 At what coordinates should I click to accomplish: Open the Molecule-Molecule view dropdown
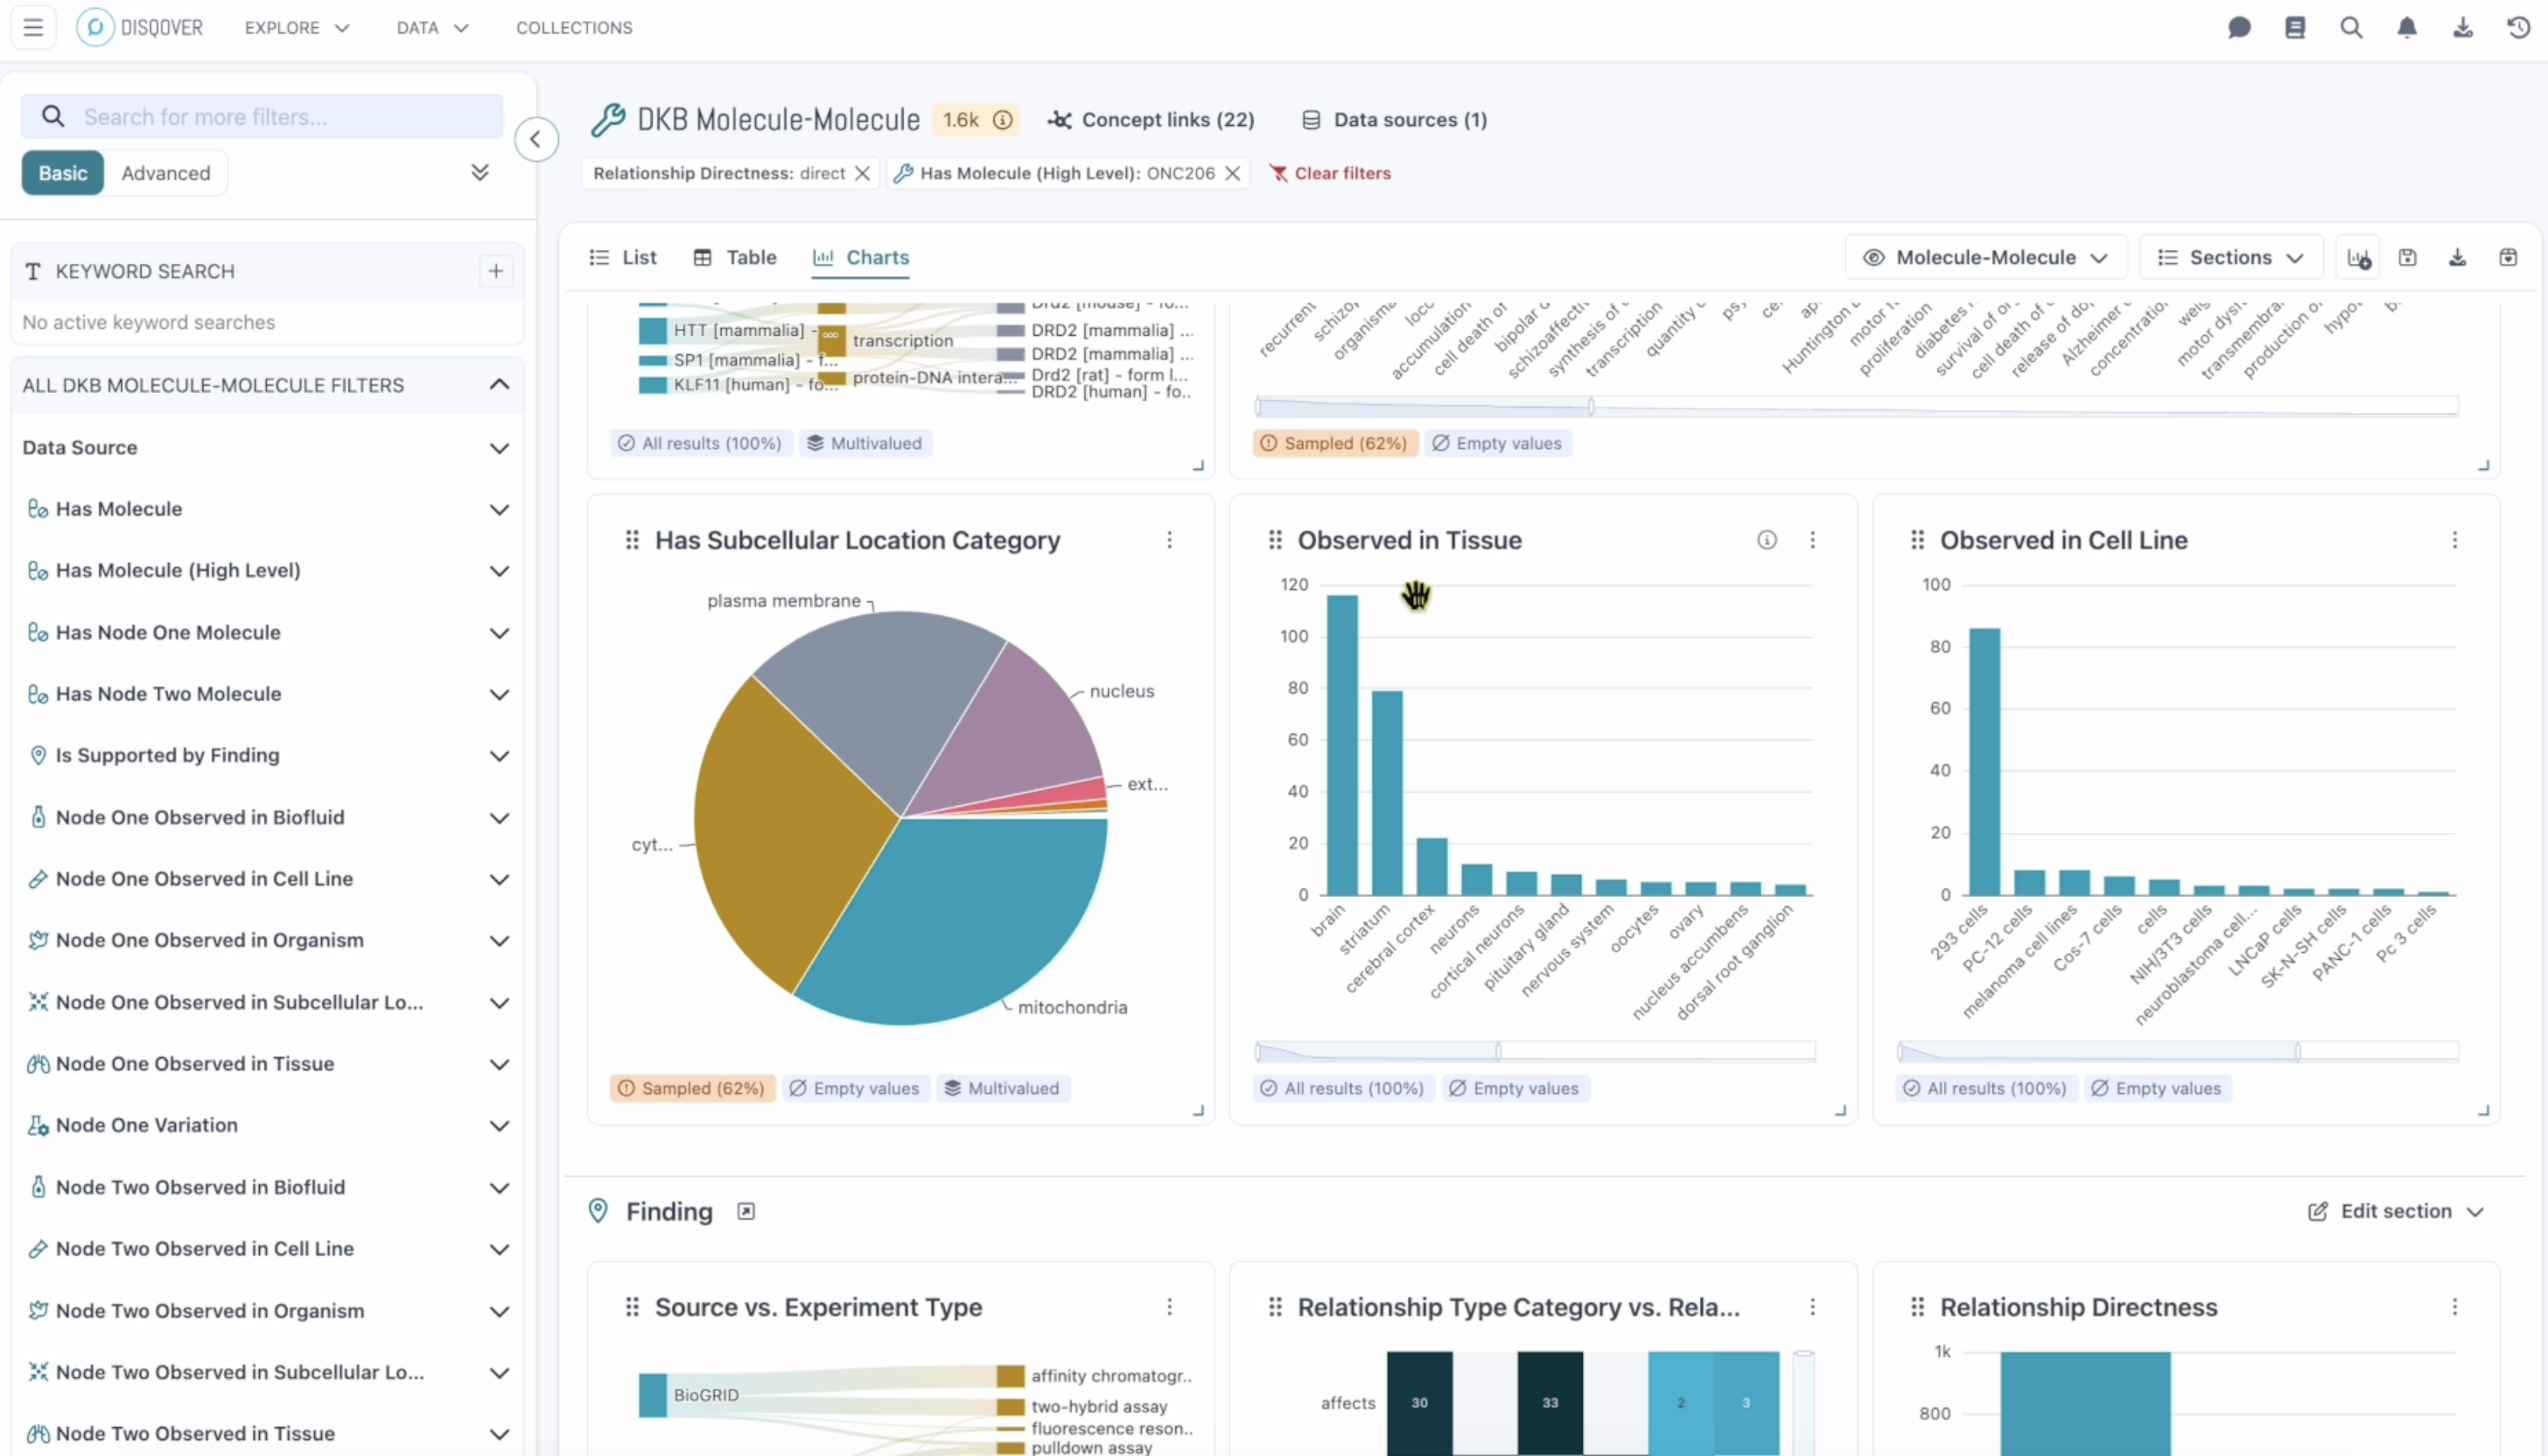click(x=1985, y=258)
